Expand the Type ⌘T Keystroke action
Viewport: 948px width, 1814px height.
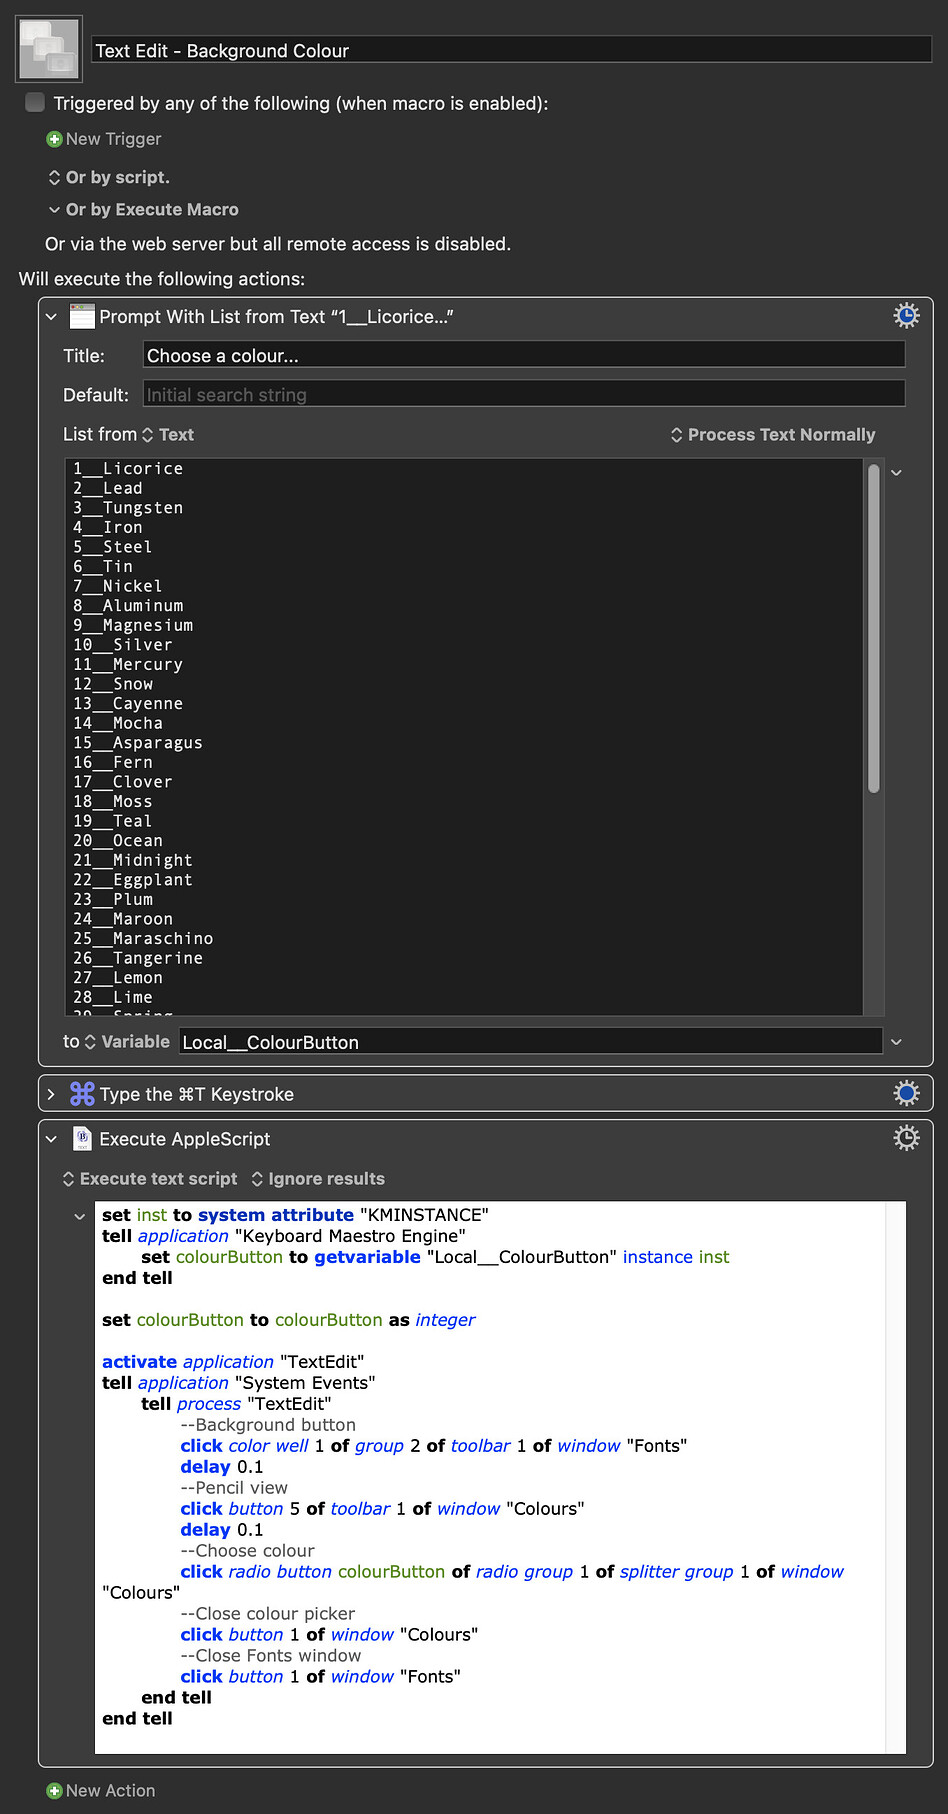(51, 1094)
